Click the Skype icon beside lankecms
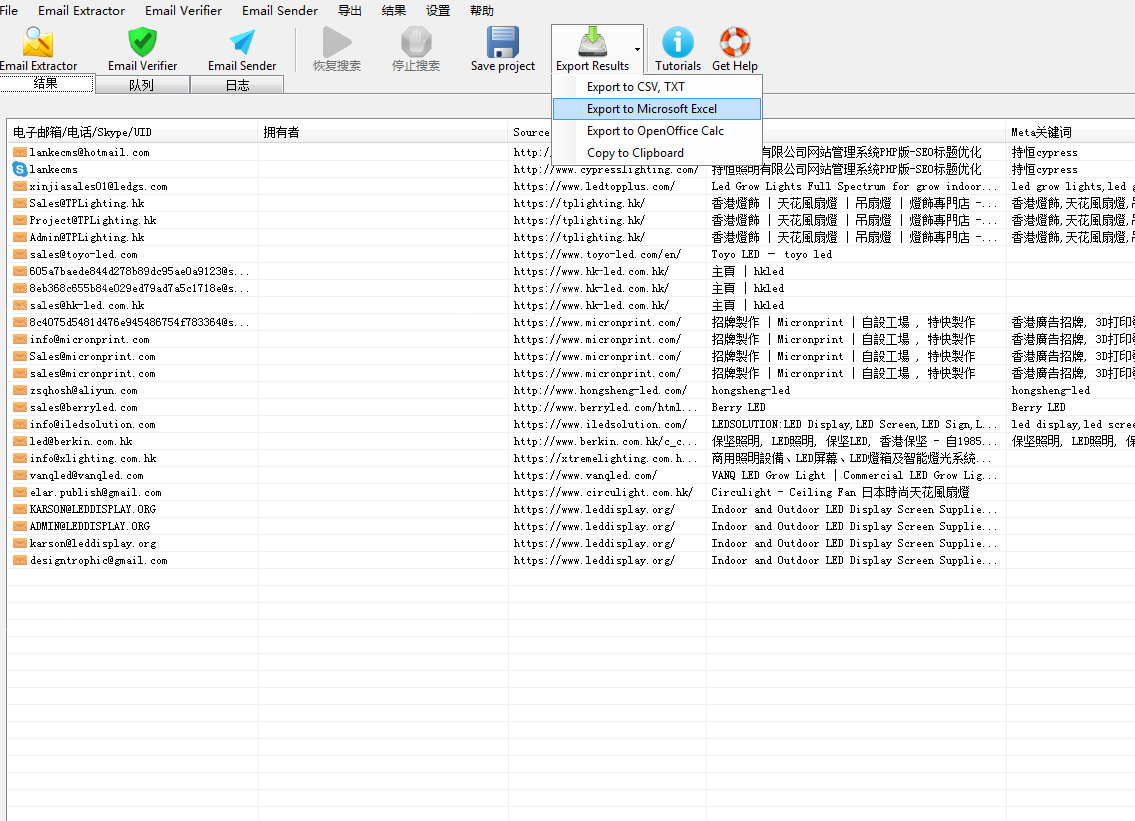Viewport: 1135px width, 821px height. [x=20, y=169]
